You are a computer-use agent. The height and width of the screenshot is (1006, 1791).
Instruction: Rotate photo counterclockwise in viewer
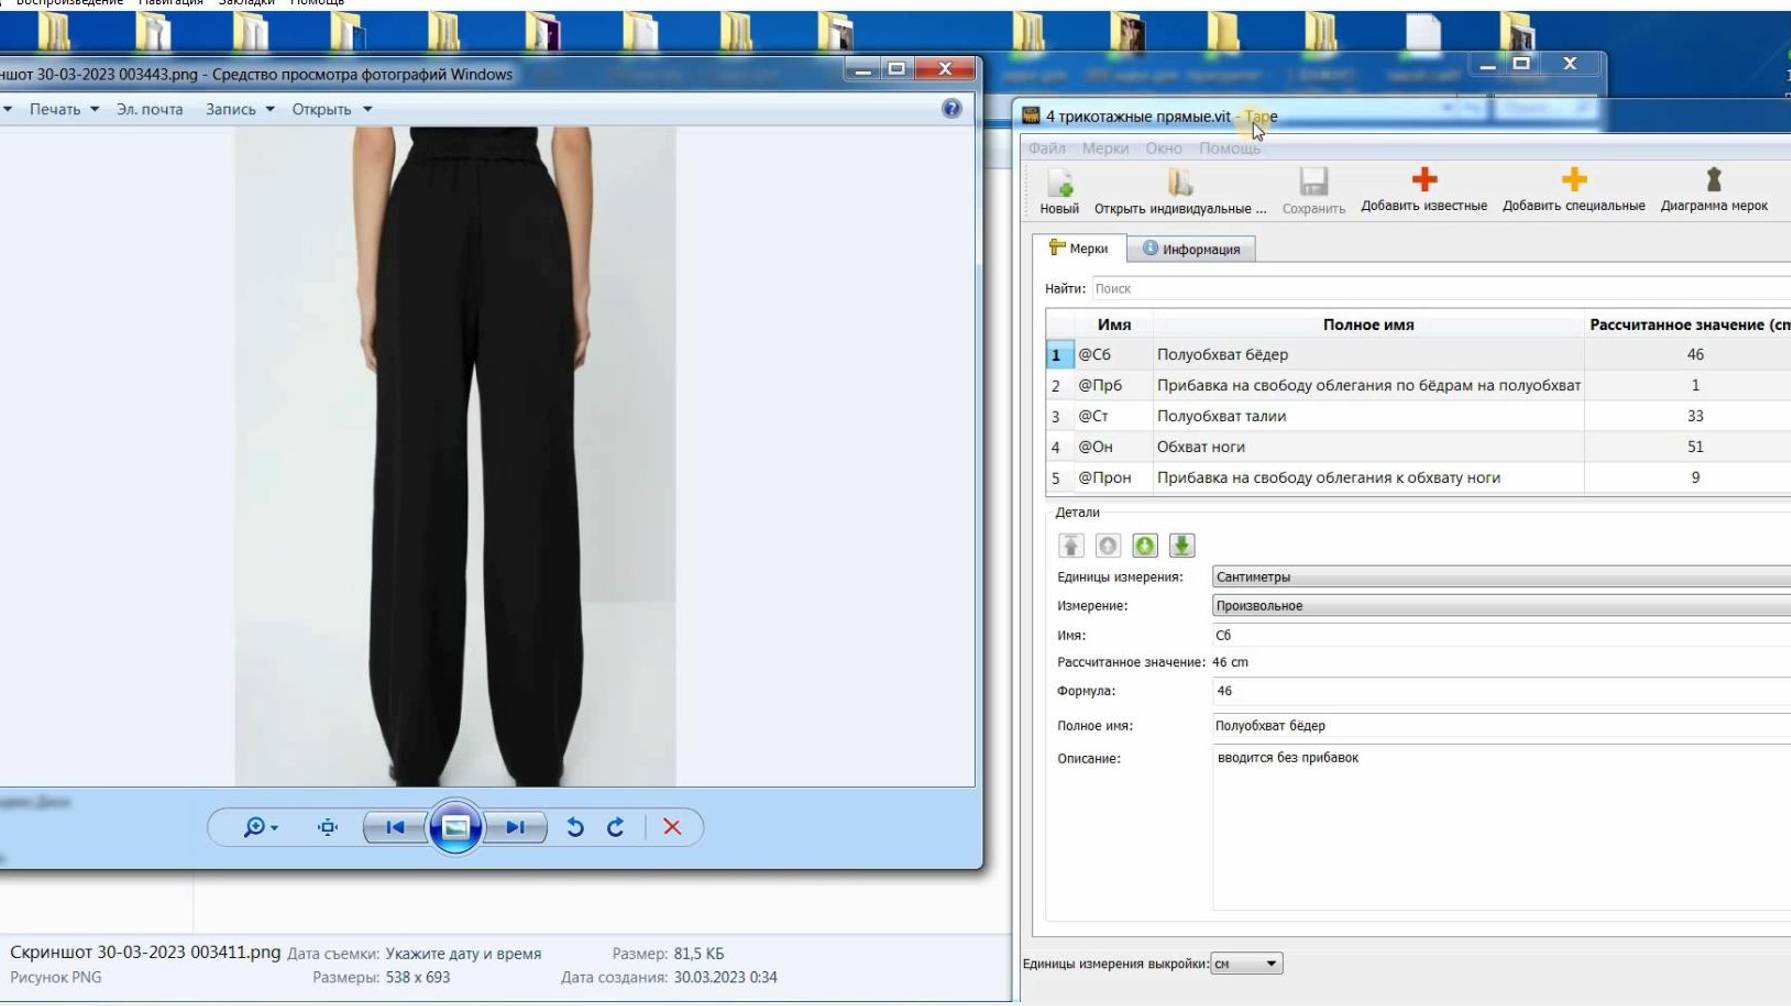pos(575,827)
